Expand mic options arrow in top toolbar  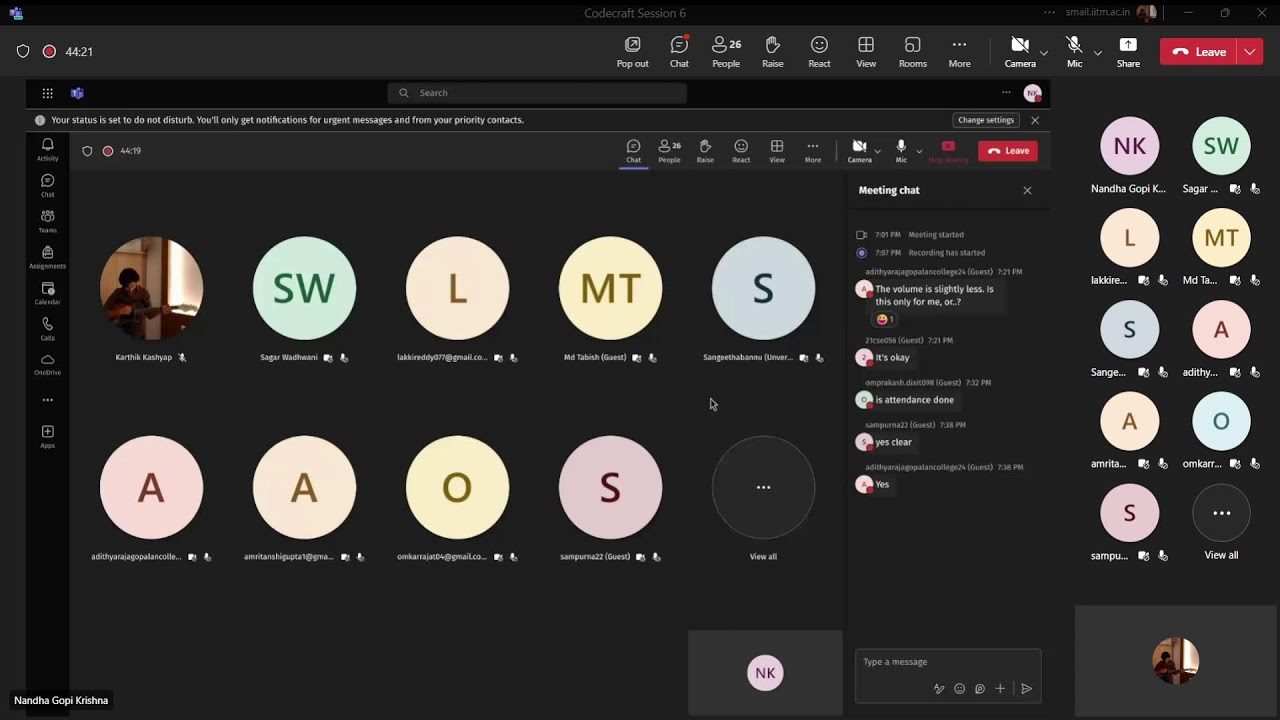1098,52
